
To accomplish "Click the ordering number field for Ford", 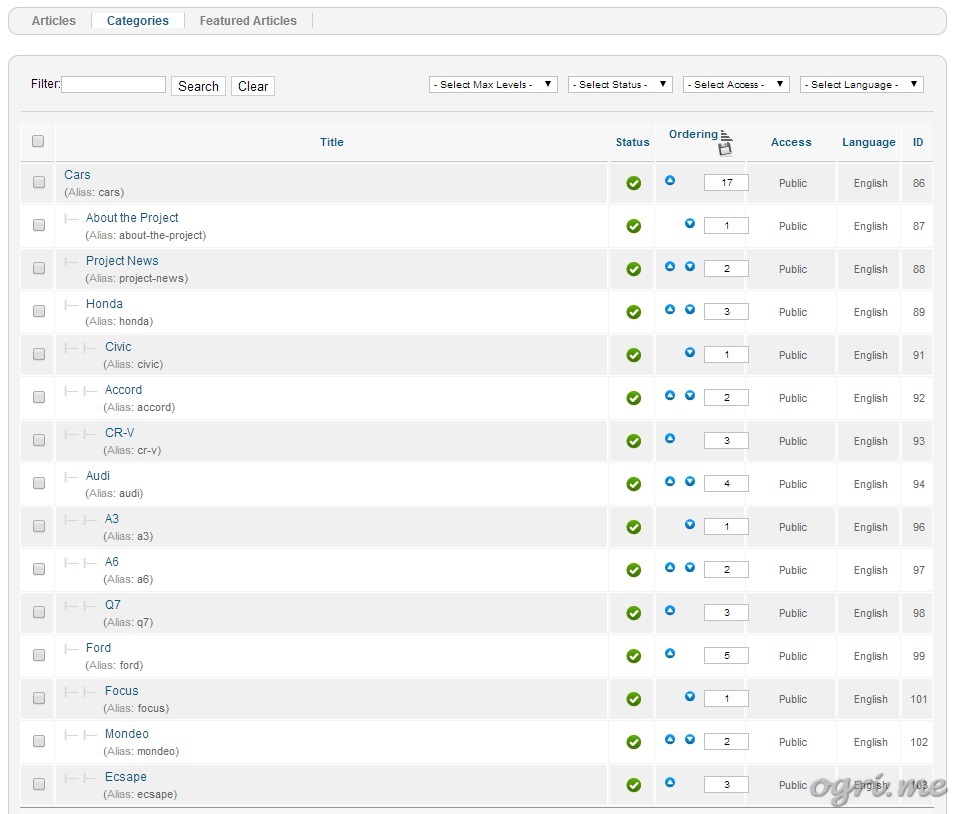I will pos(726,656).
